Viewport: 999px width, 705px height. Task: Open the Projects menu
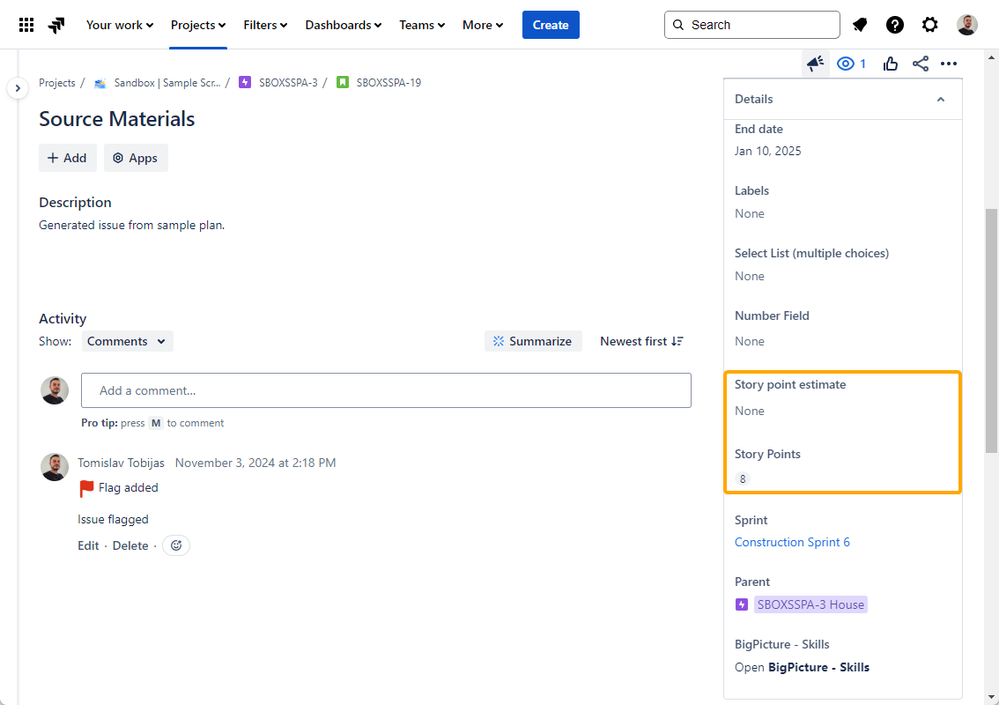pyautogui.click(x=198, y=25)
